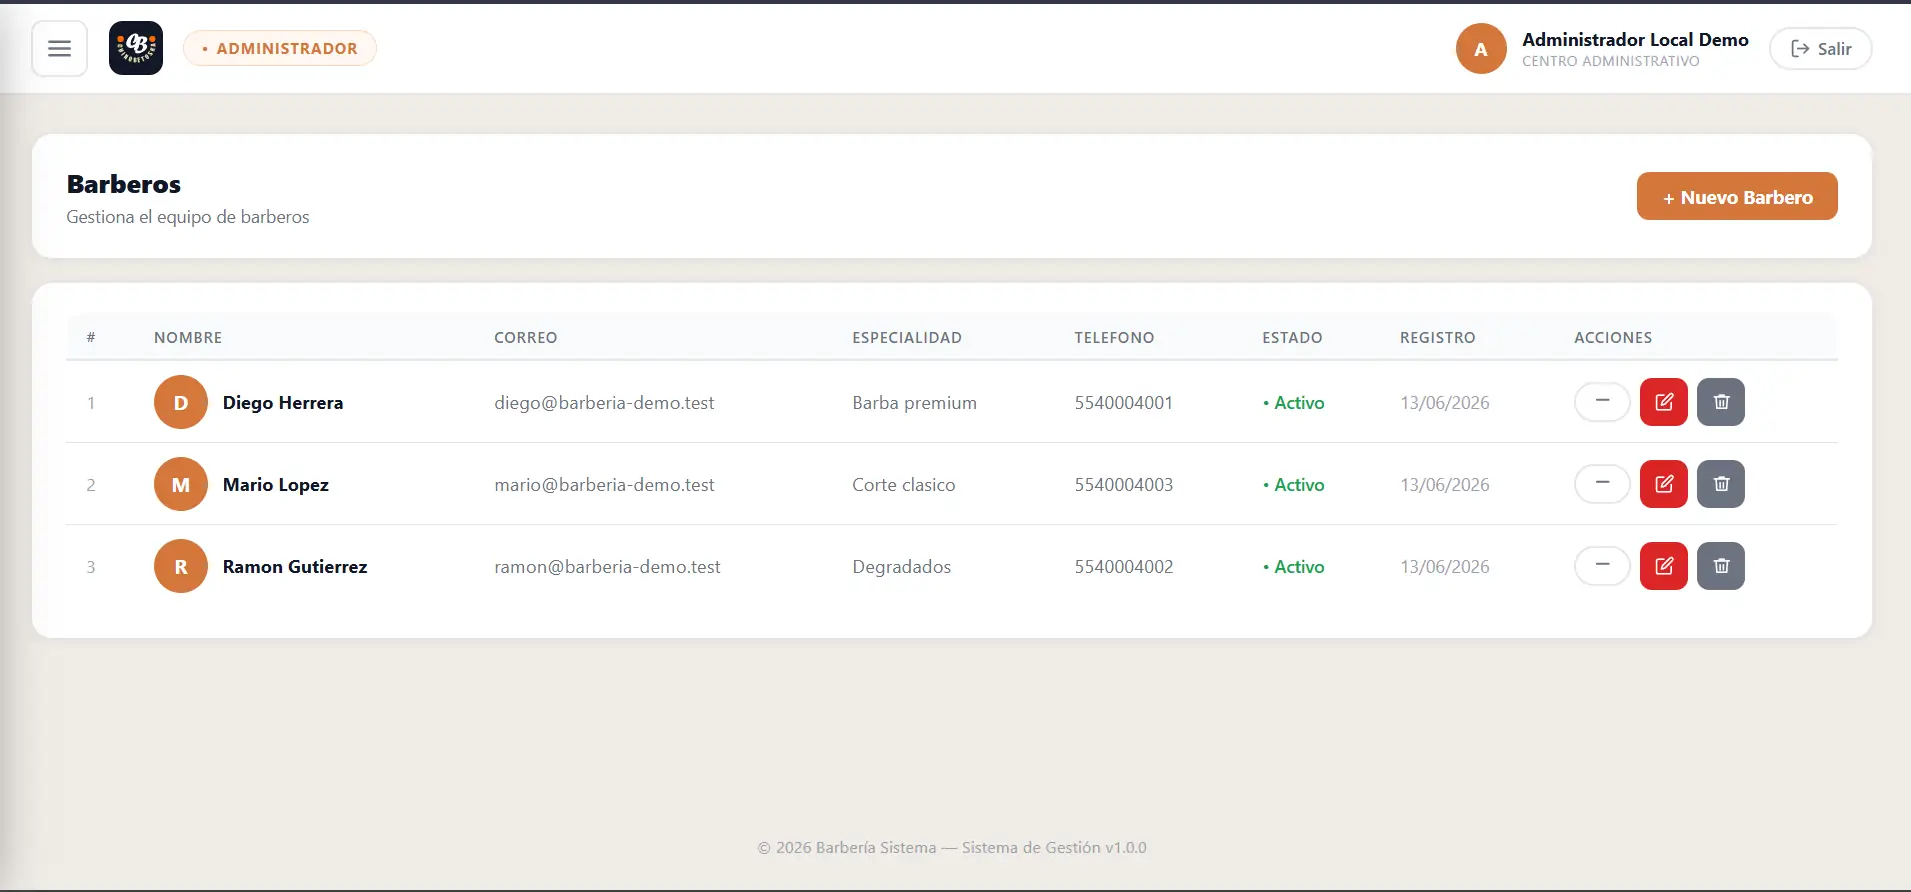1911x892 pixels.
Task: Delete Diego Herrera with the trash icon
Action: tap(1721, 402)
